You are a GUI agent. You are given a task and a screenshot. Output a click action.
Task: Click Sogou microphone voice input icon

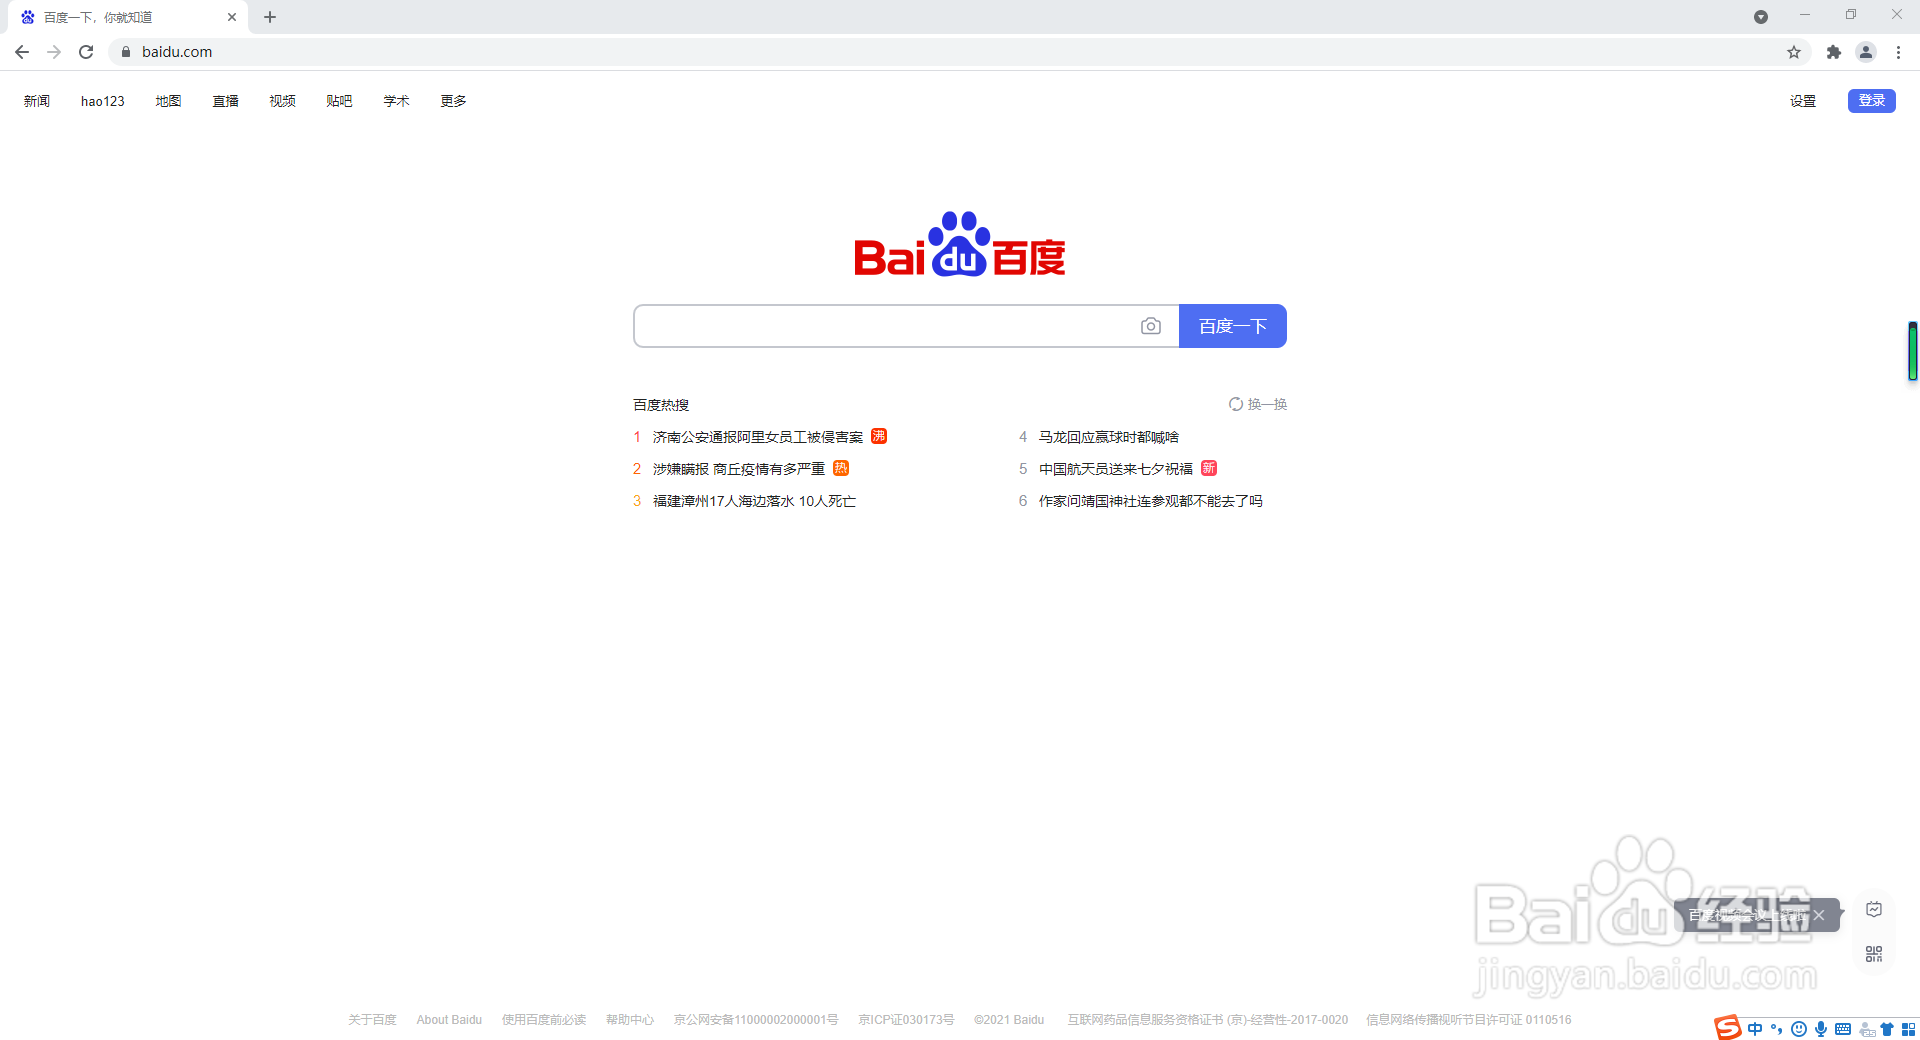(1821, 1029)
